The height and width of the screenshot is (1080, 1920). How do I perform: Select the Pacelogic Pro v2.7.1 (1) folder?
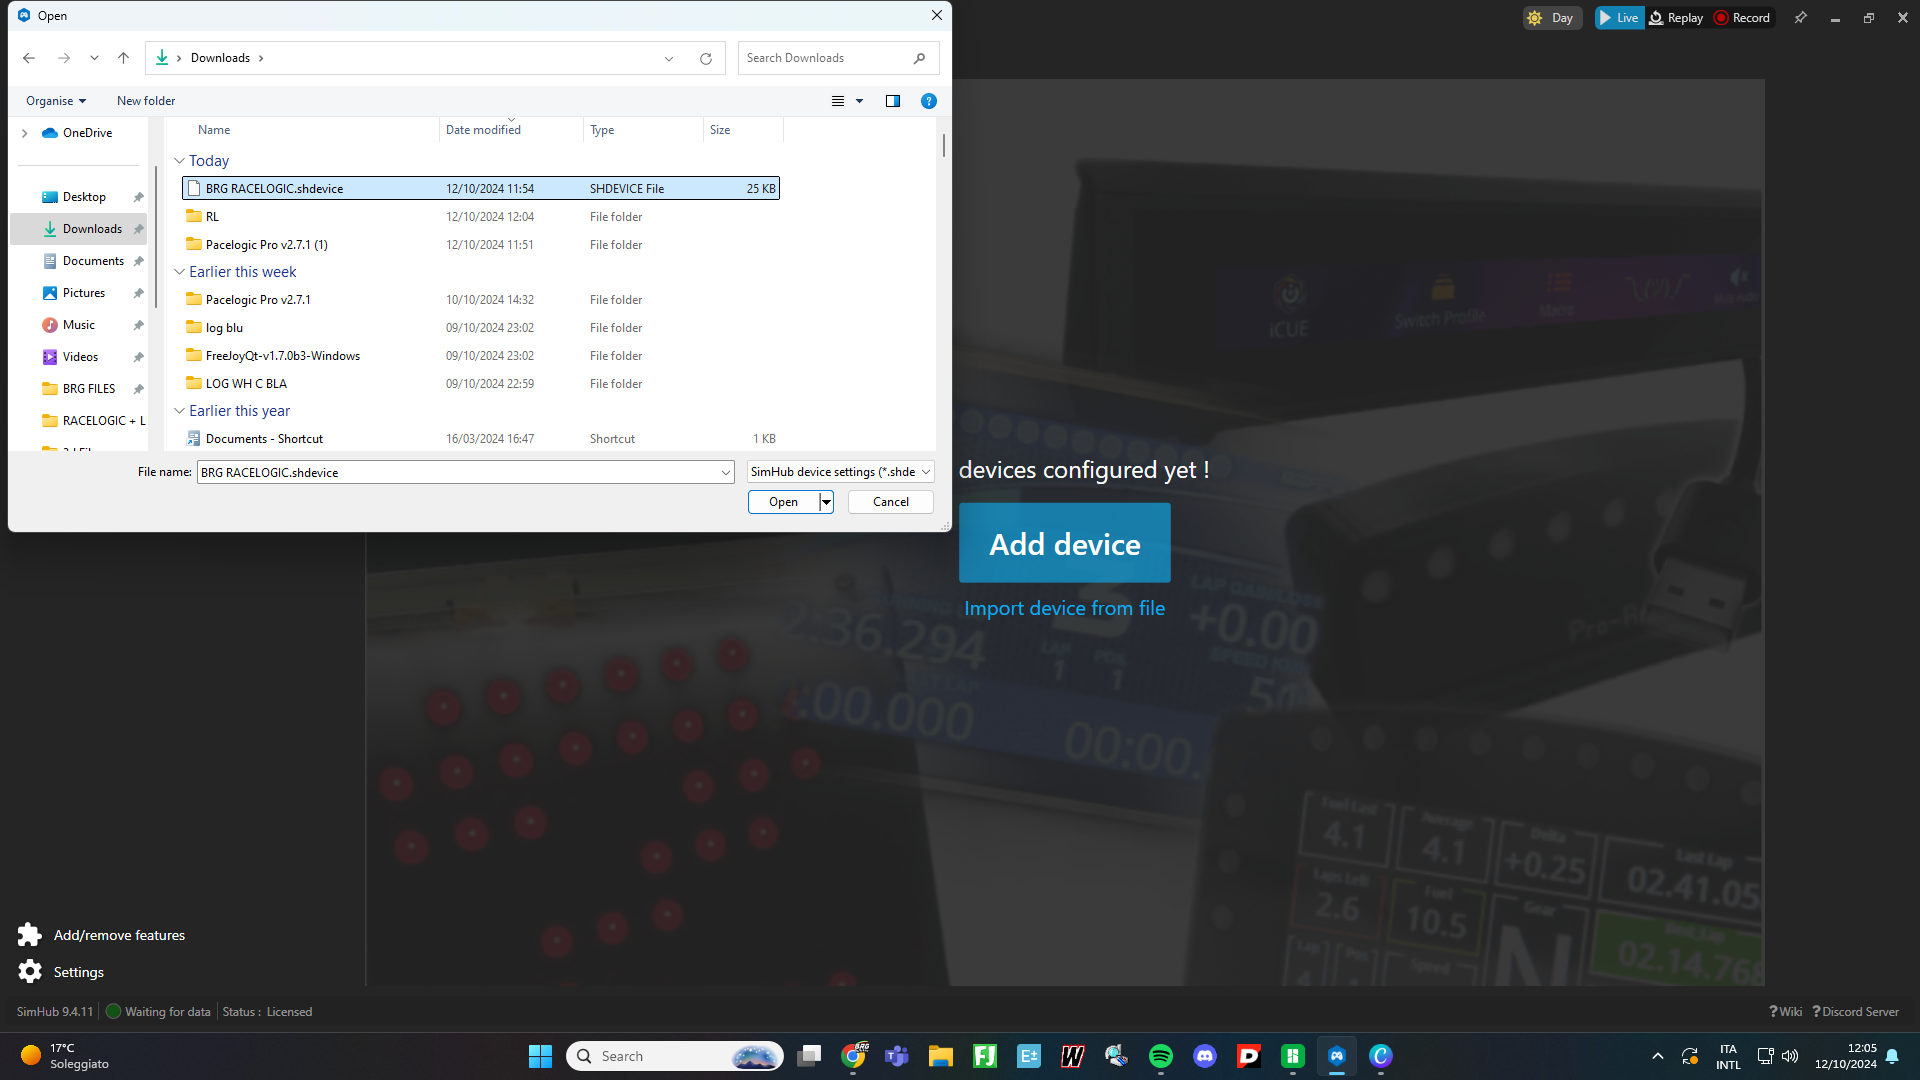pyautogui.click(x=481, y=244)
